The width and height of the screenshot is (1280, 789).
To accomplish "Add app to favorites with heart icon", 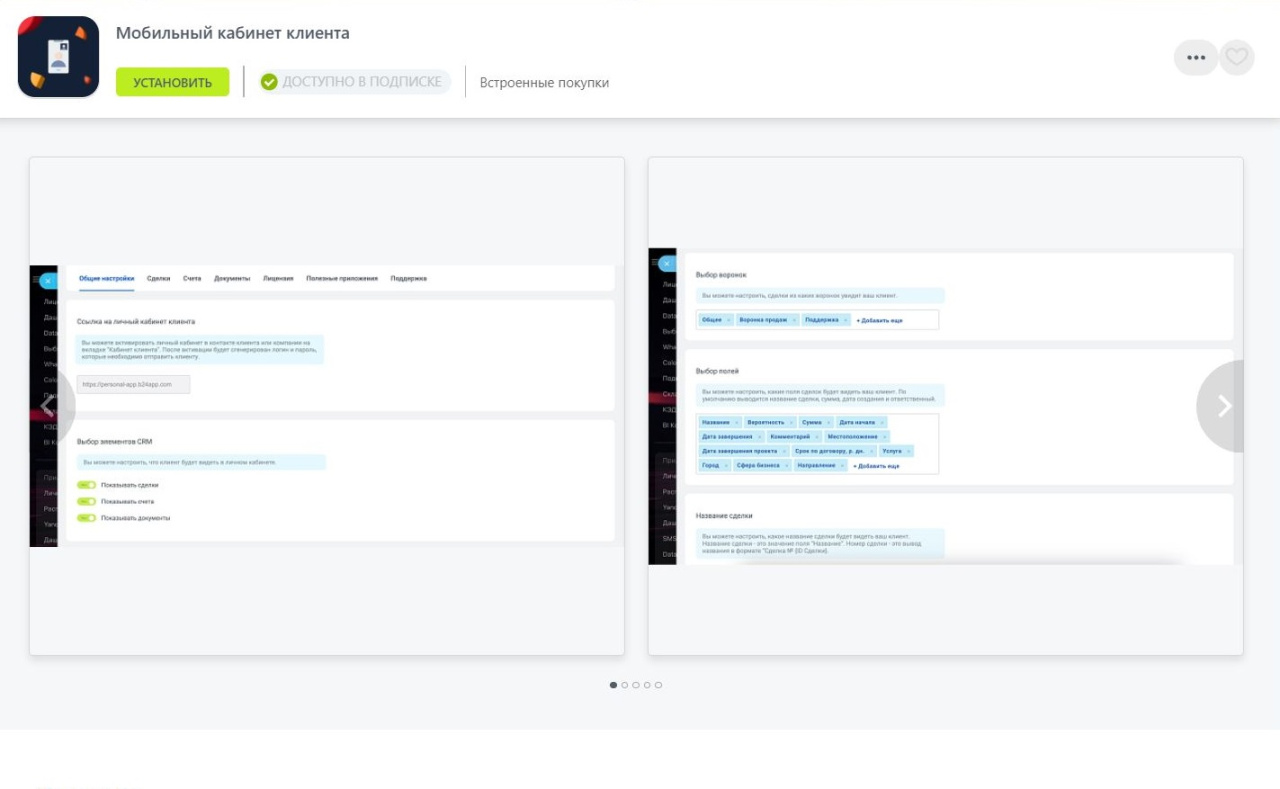I will coord(1237,58).
